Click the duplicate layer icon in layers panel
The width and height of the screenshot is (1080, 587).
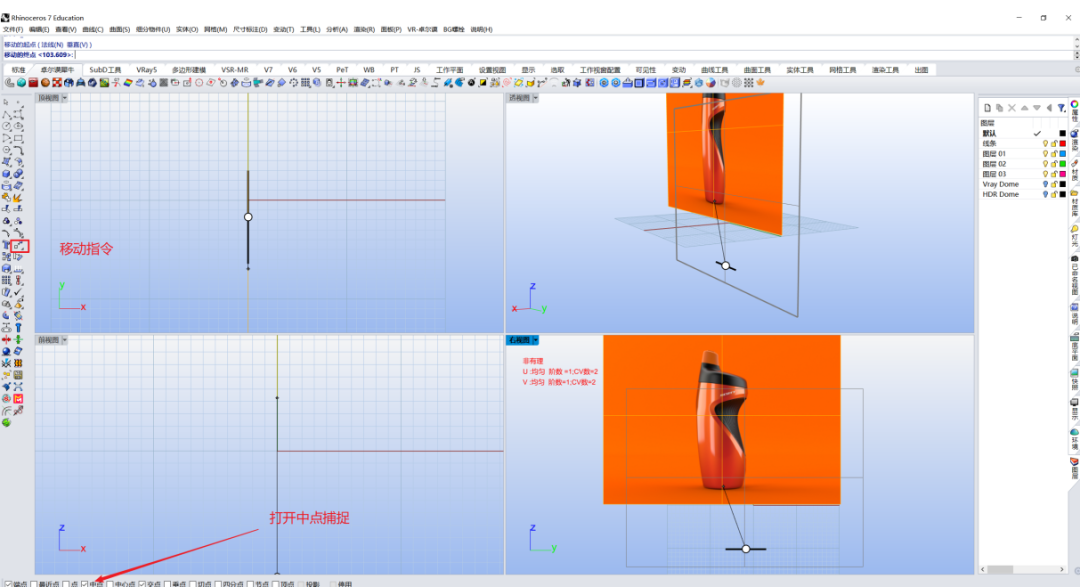(x=999, y=107)
